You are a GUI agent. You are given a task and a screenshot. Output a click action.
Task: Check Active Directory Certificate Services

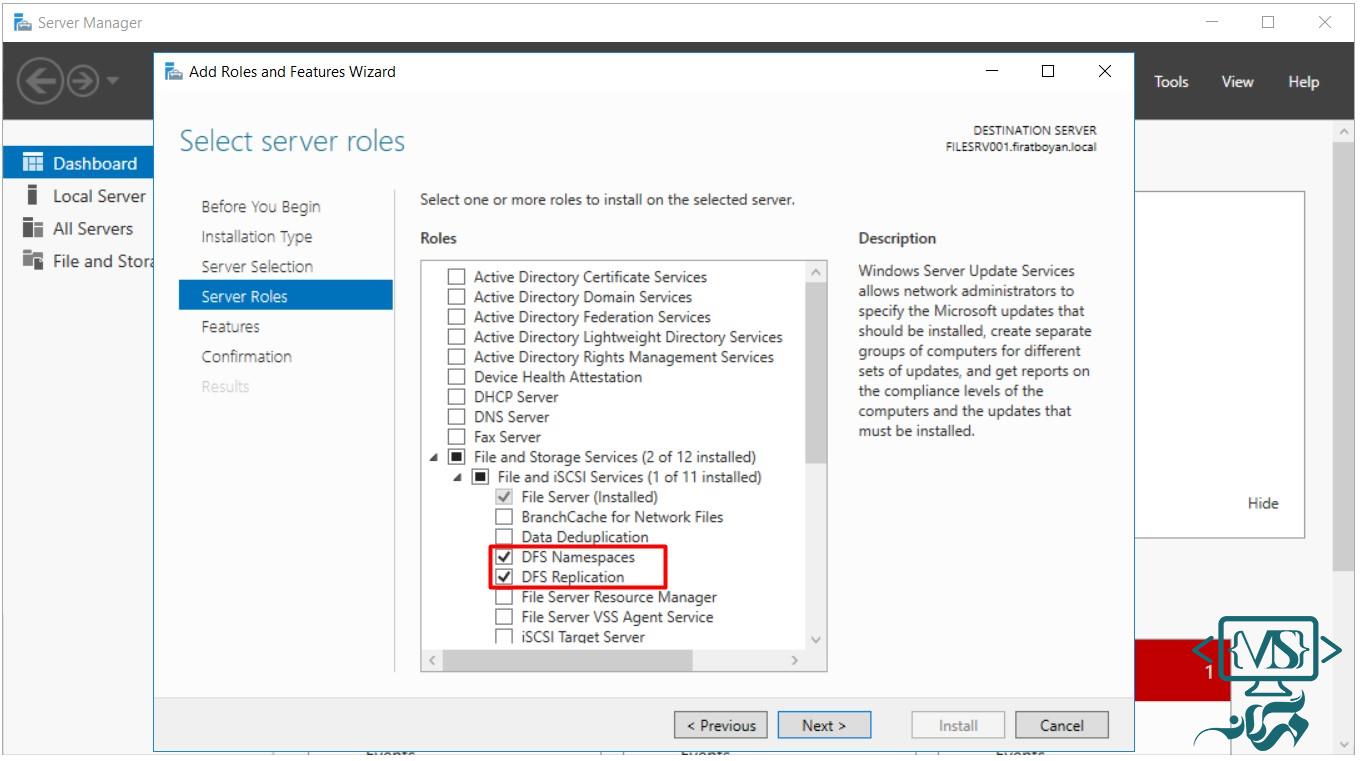pos(456,277)
